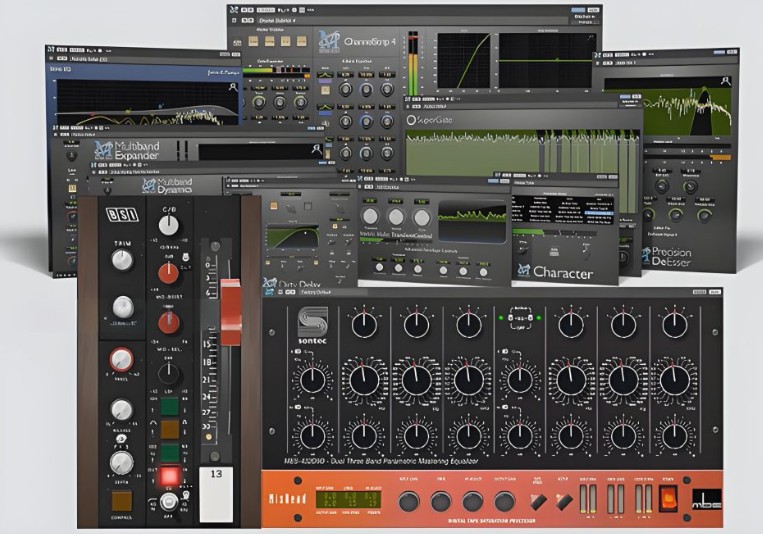
Task: Click the Character plugin logo icon
Action: [x=524, y=271]
